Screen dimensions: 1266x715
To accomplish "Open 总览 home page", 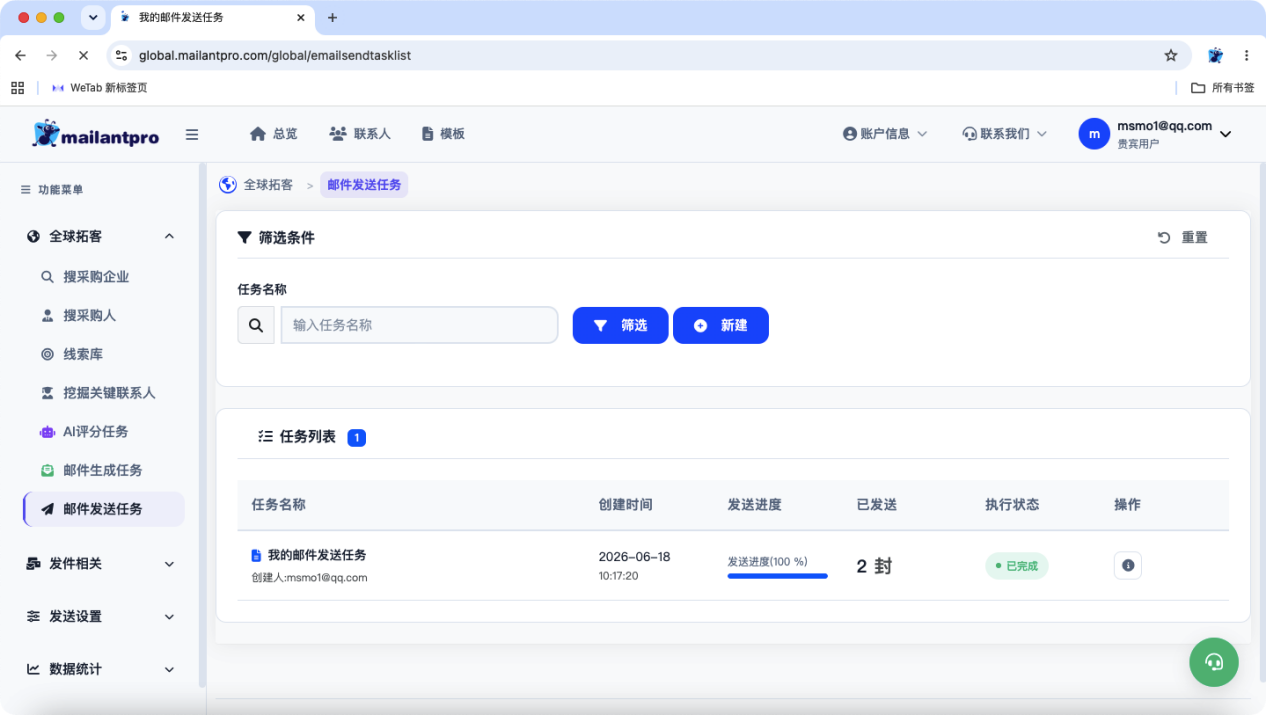I will click(x=273, y=134).
